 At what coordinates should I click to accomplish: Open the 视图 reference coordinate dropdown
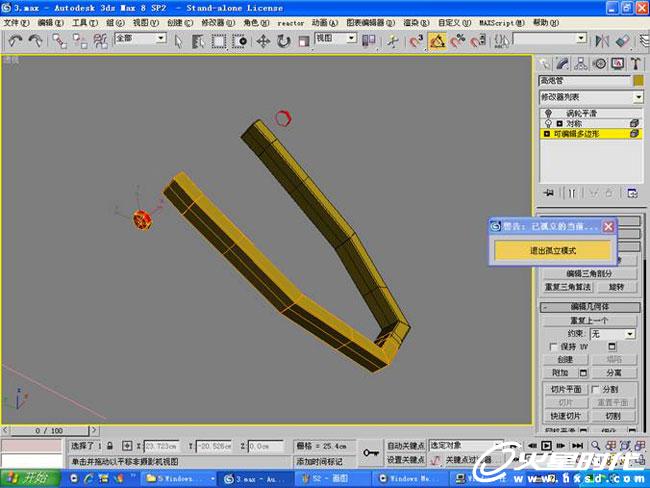click(x=352, y=38)
